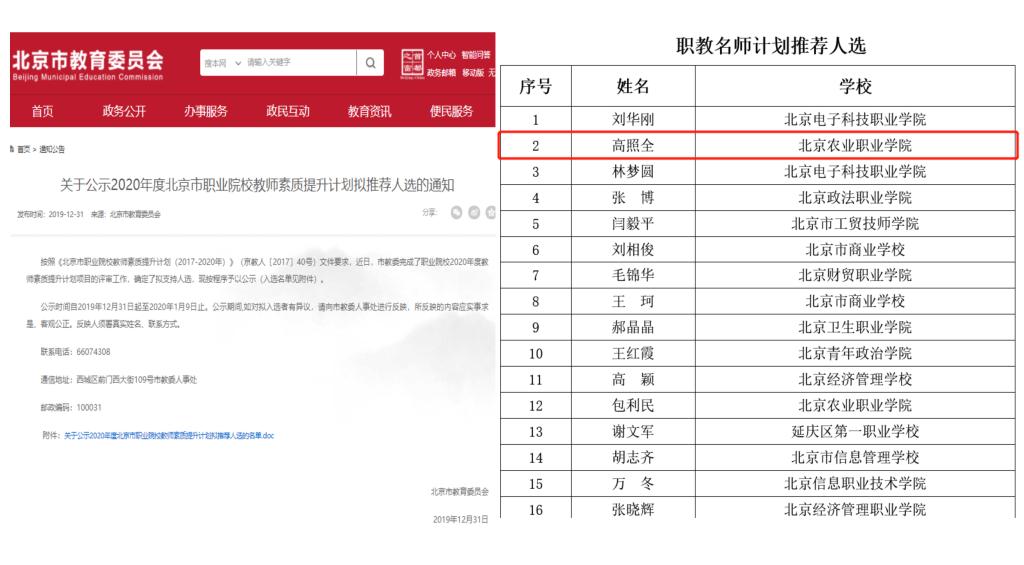Click the second gray share icon
Image resolution: width=1024 pixels, height=565 pixels.
[474, 213]
